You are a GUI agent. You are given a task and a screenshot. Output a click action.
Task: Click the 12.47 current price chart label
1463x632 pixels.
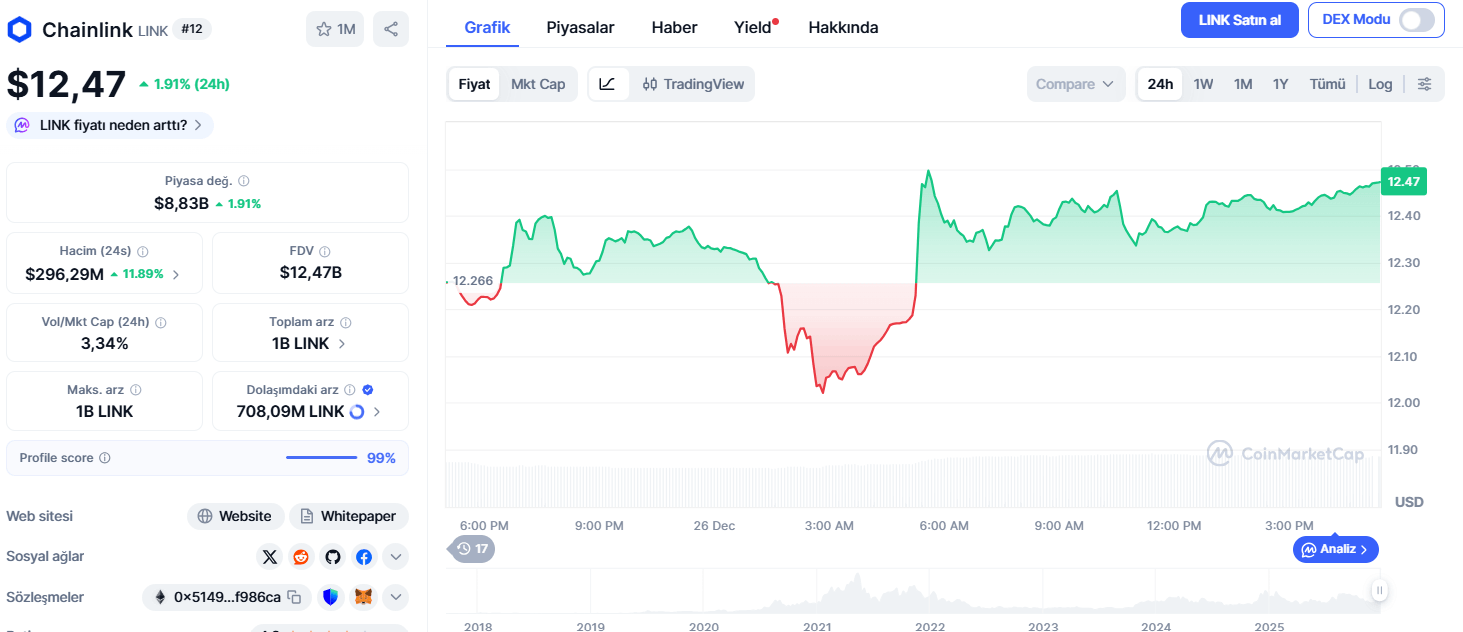tap(1403, 181)
